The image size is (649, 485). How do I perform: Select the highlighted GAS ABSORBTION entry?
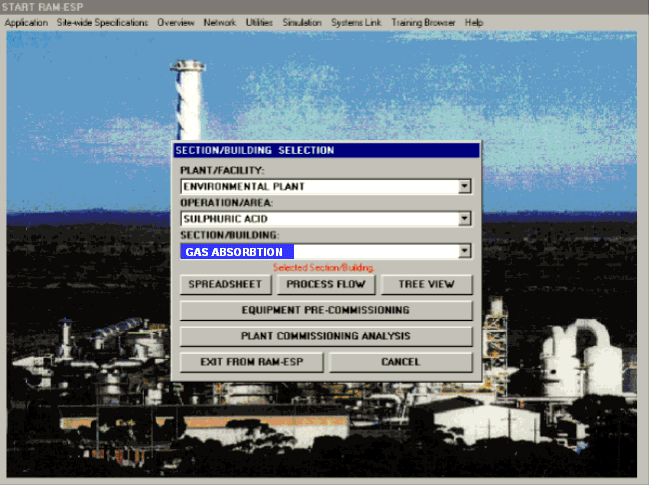click(x=237, y=252)
